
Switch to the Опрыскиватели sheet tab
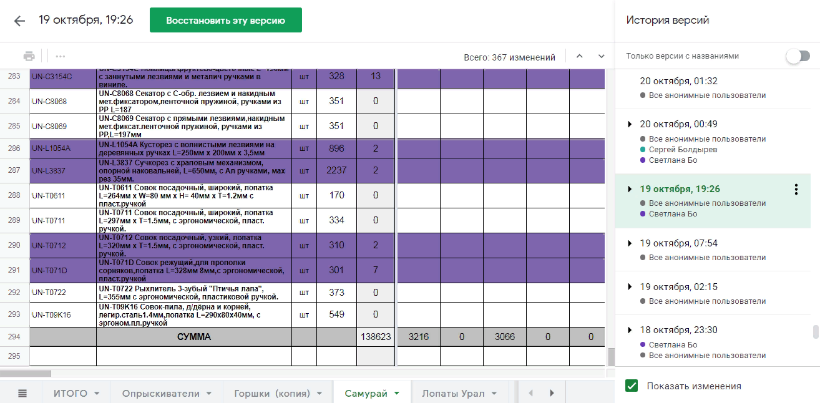coord(160,393)
